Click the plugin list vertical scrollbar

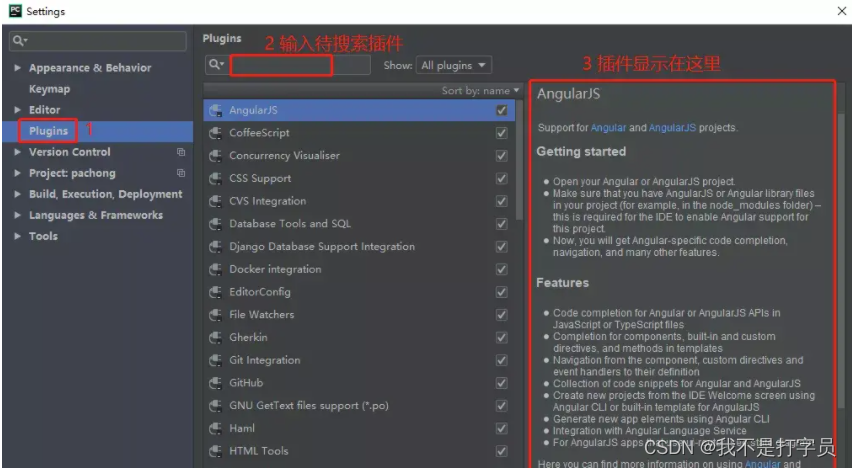pos(519,160)
